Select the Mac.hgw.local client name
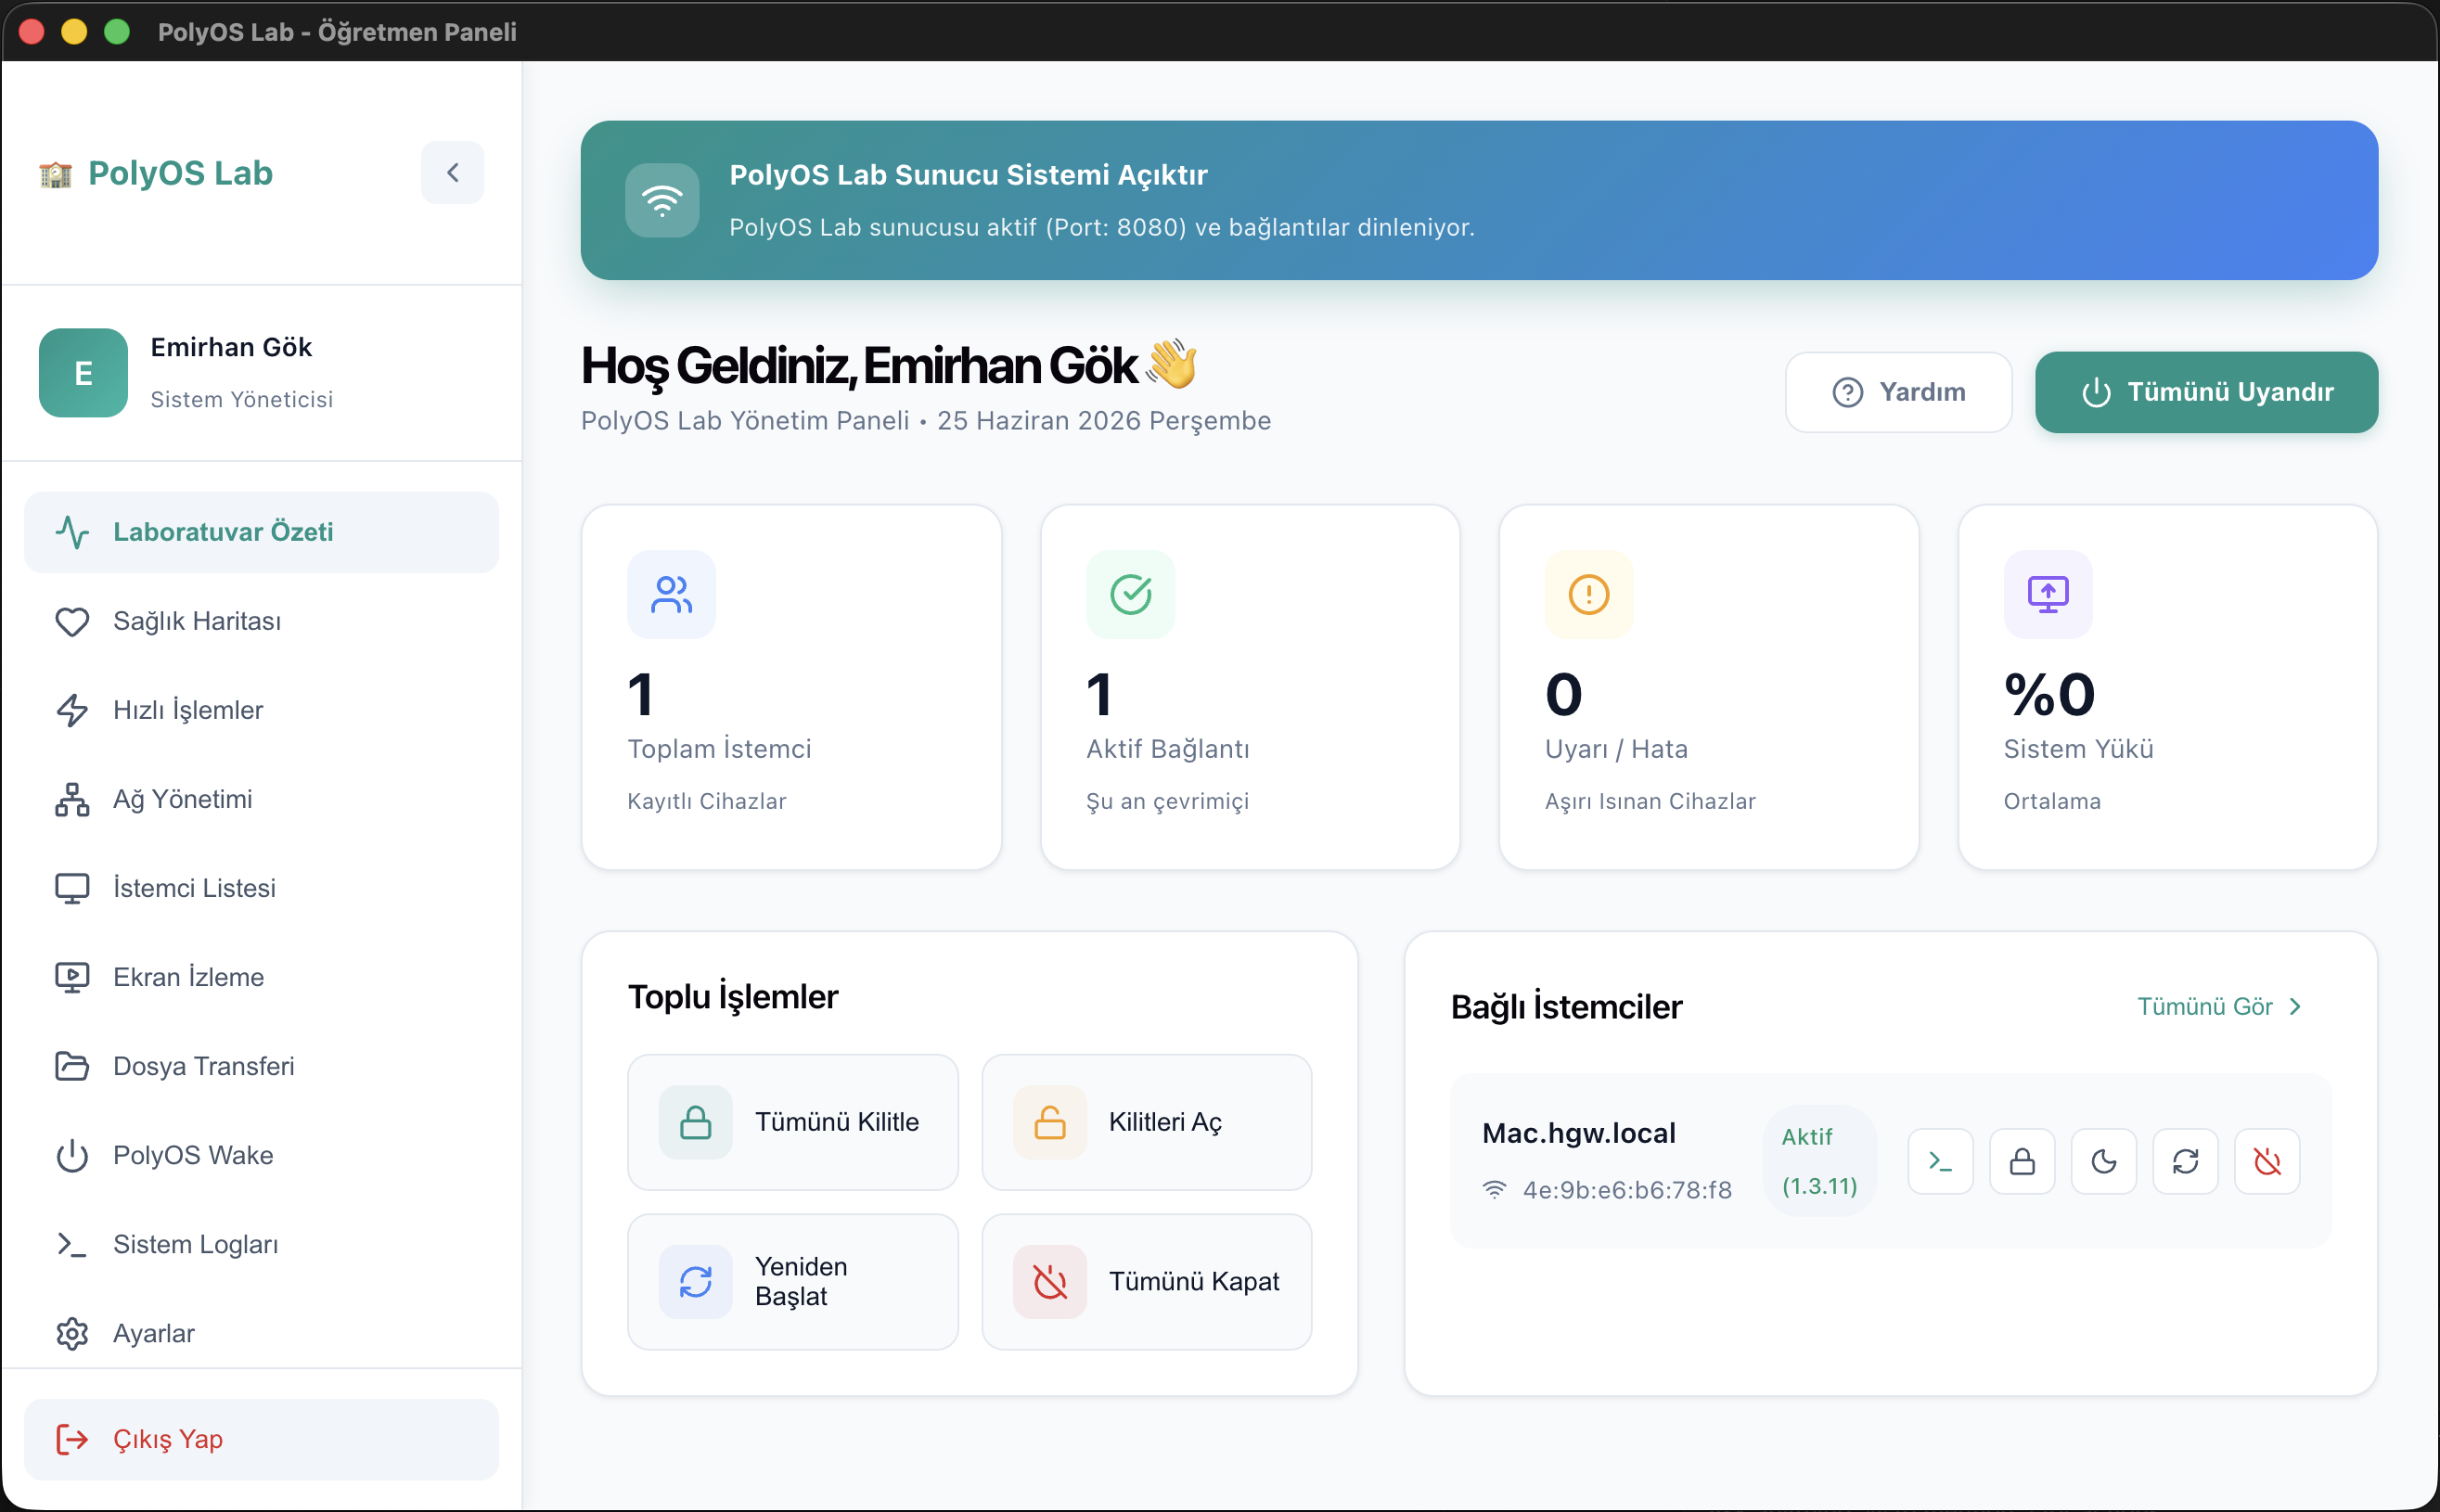 pos(1579,1133)
